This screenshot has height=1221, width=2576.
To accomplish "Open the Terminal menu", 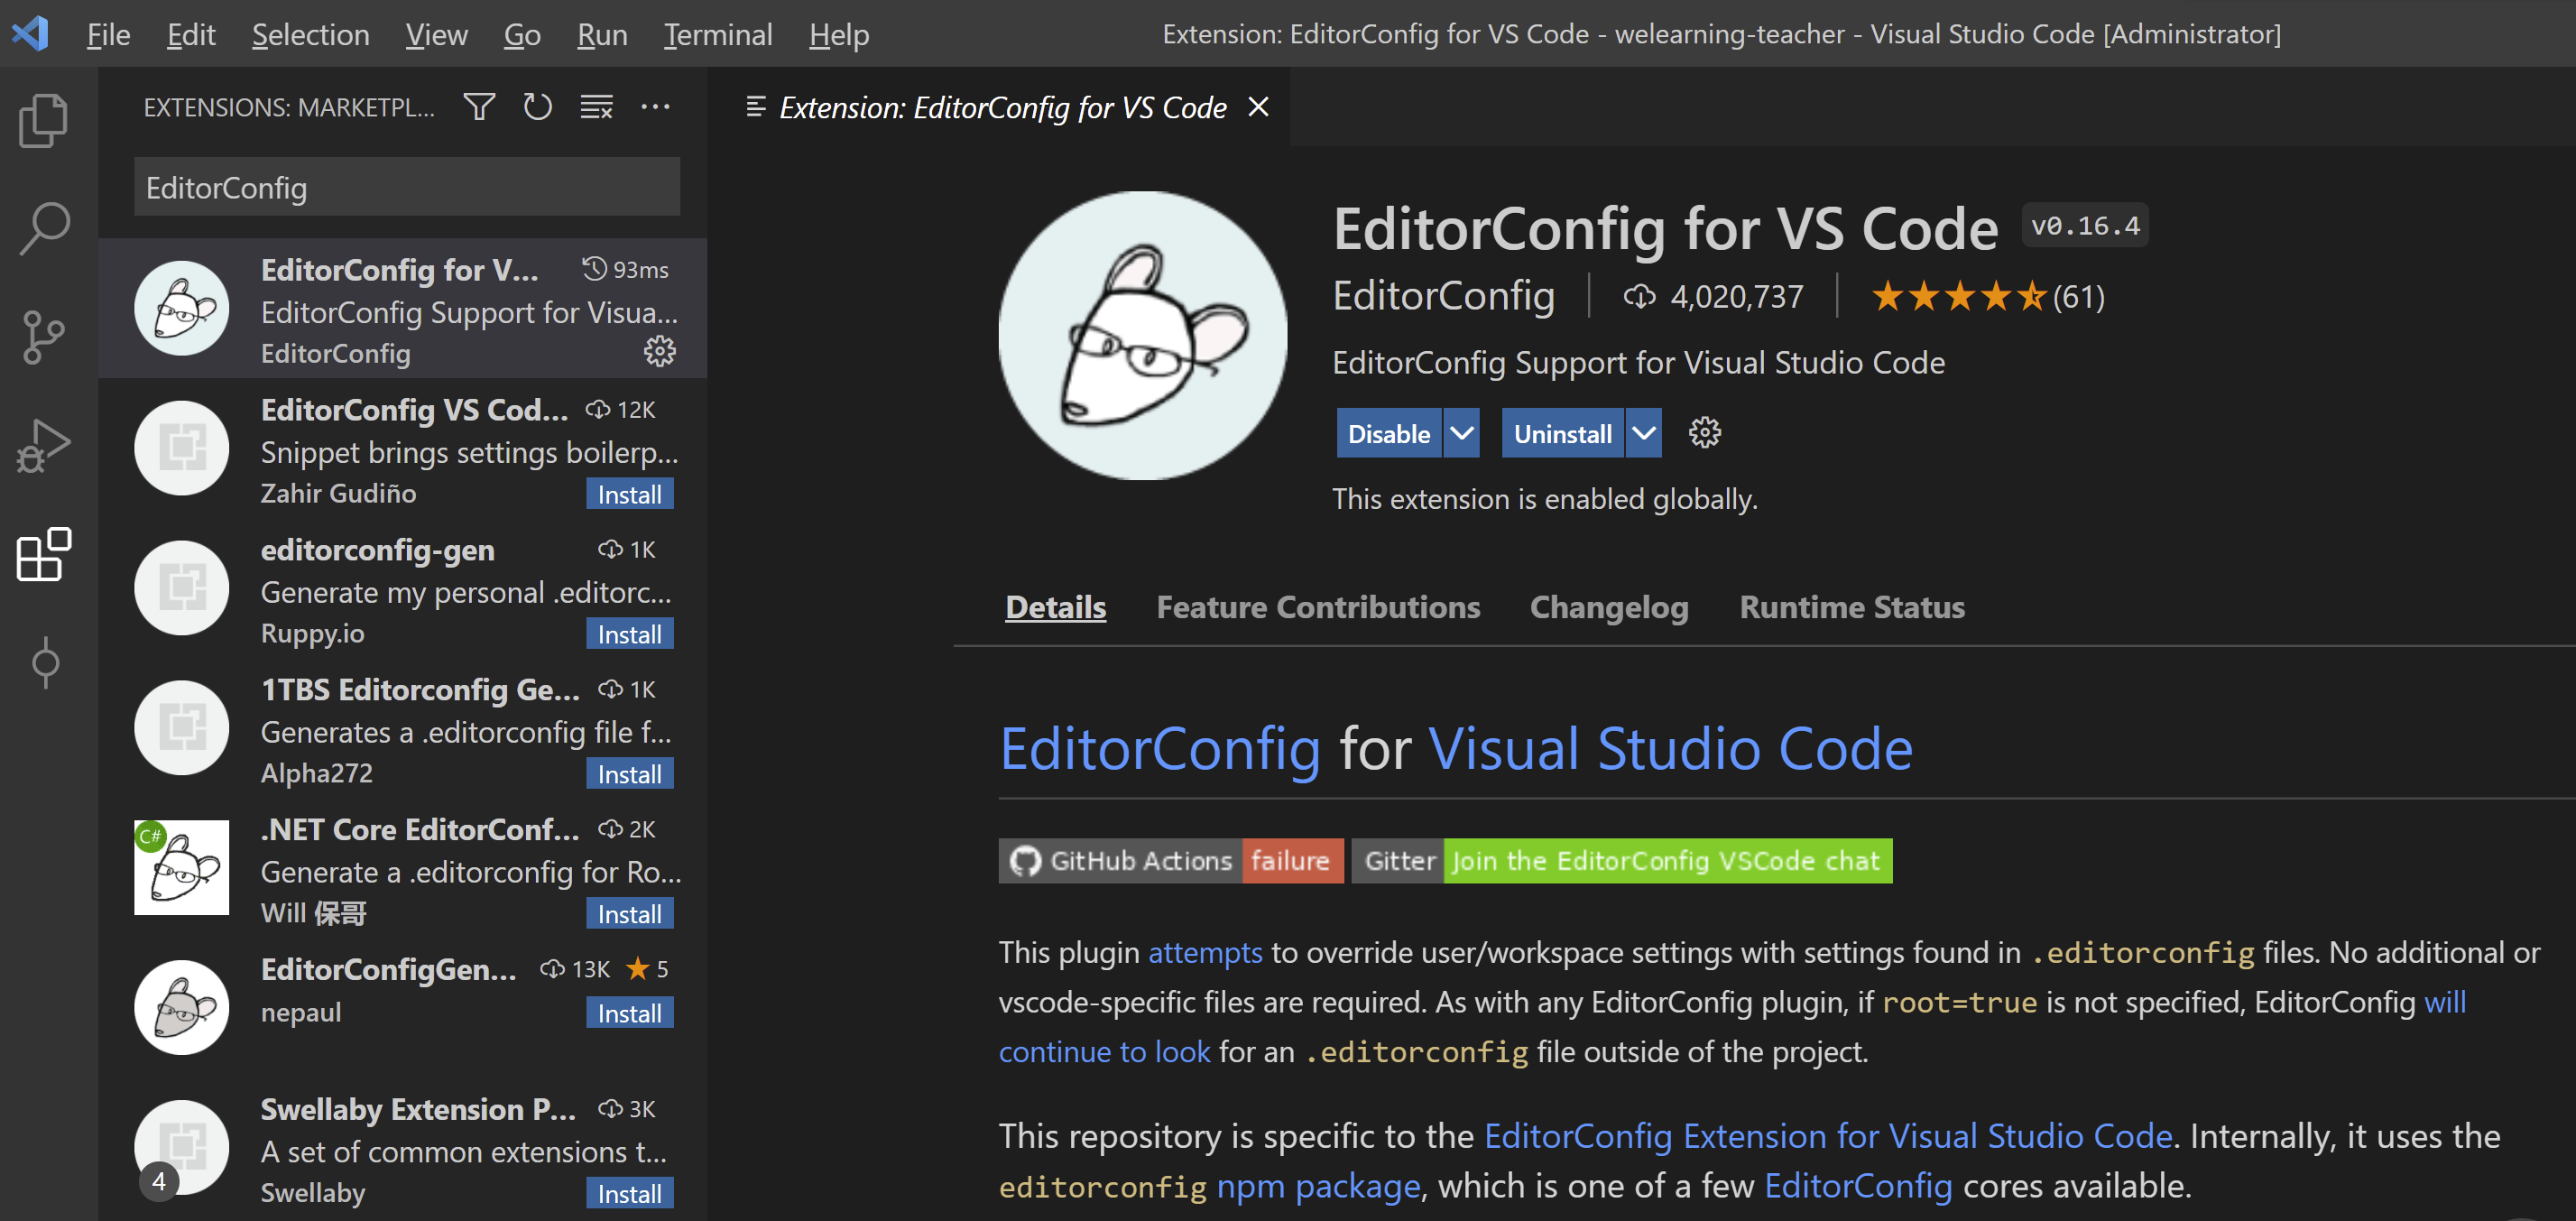I will tap(718, 34).
